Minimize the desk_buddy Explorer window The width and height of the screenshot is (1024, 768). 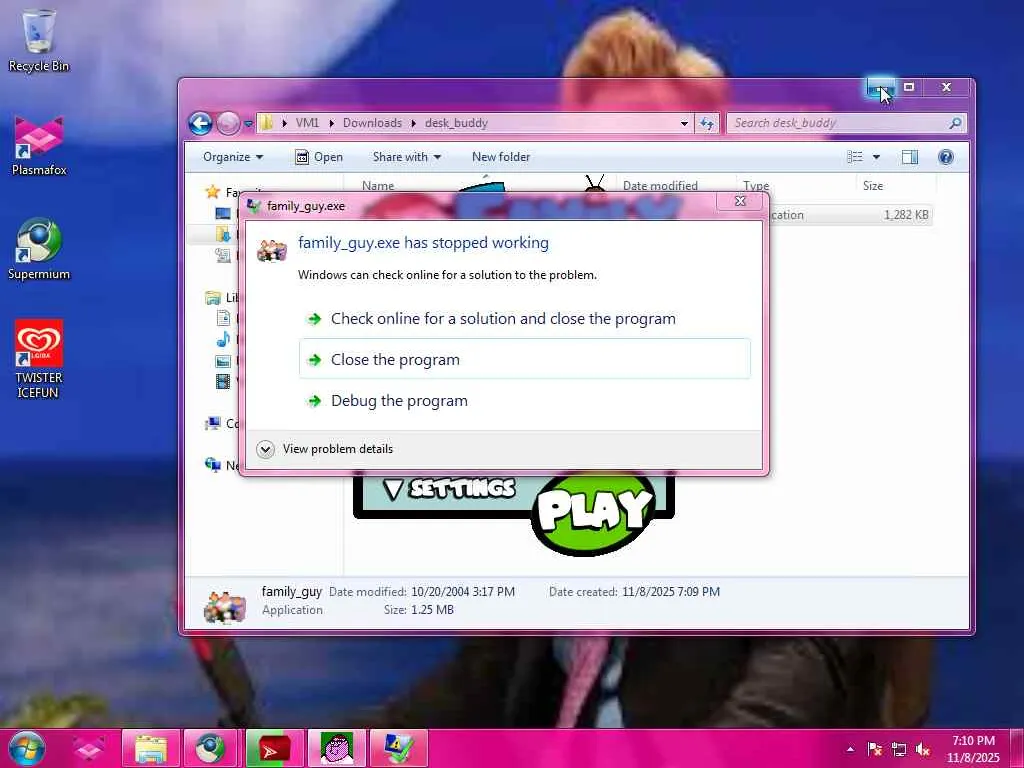(881, 87)
